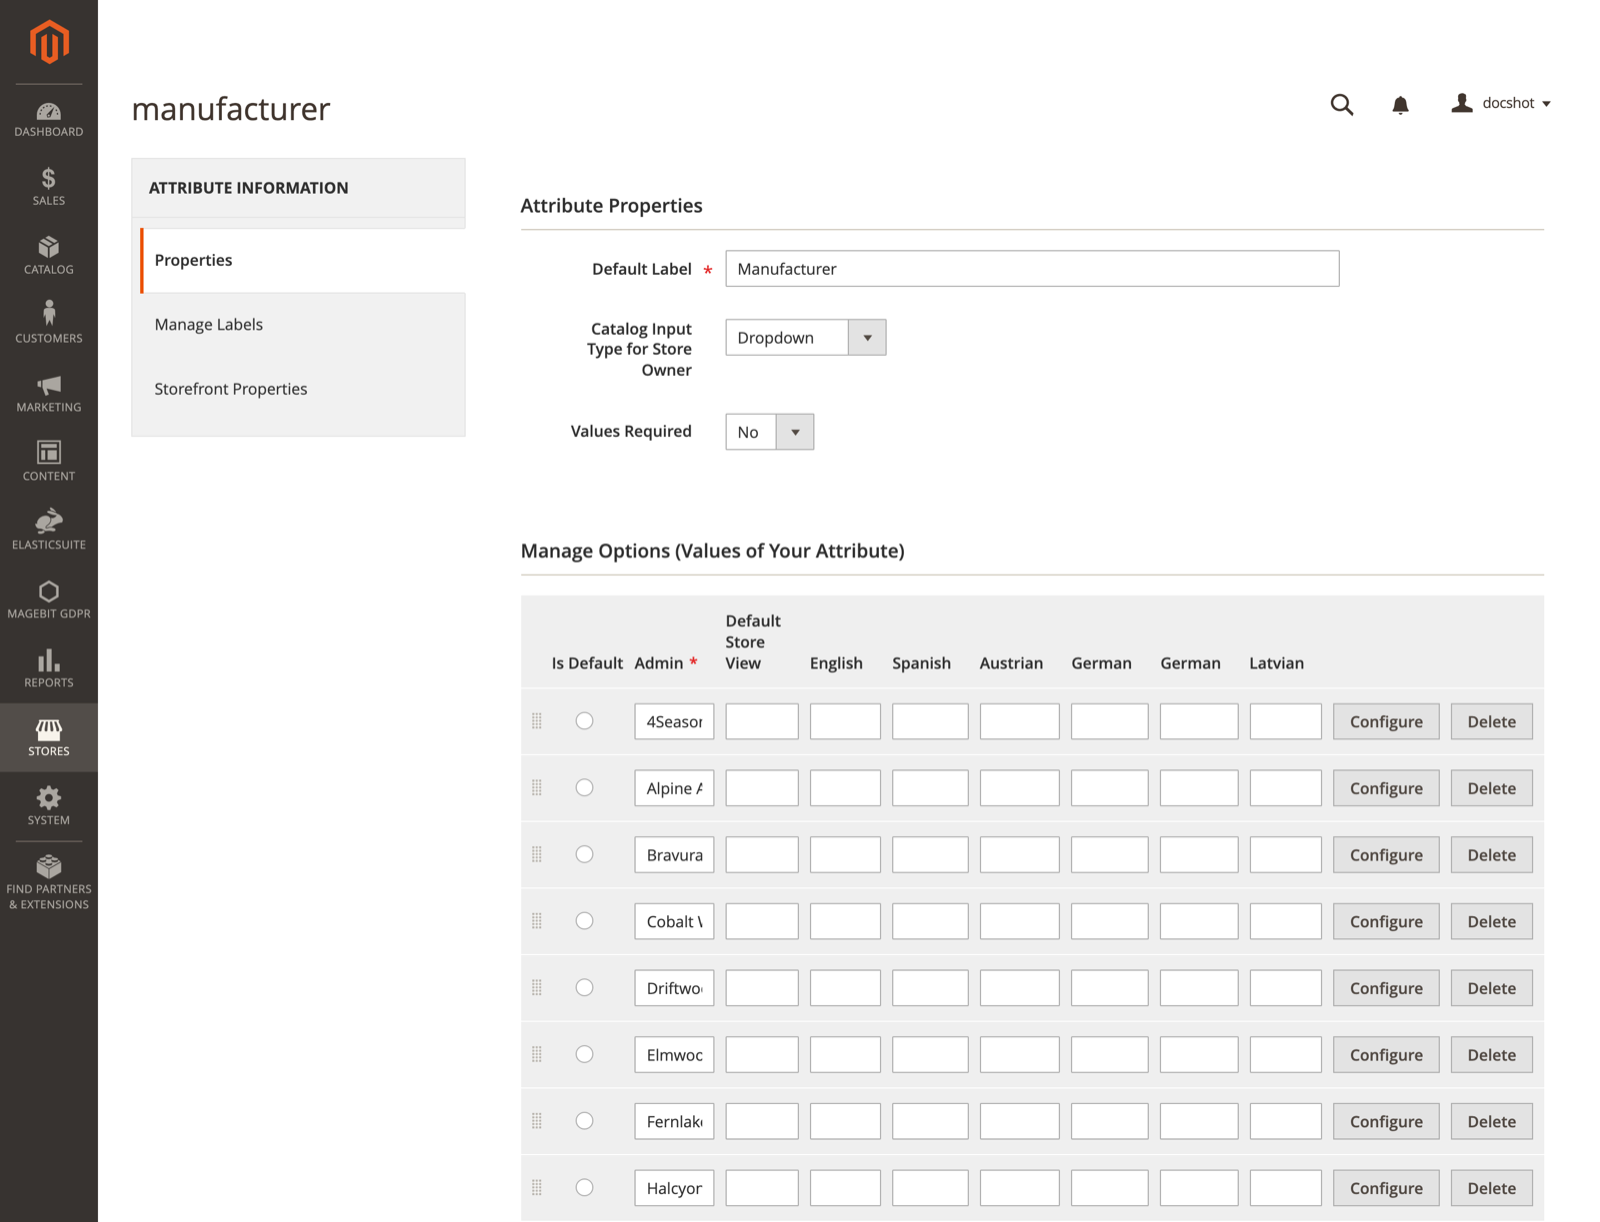
Task: Open the notifications bell icon
Action: [1400, 104]
